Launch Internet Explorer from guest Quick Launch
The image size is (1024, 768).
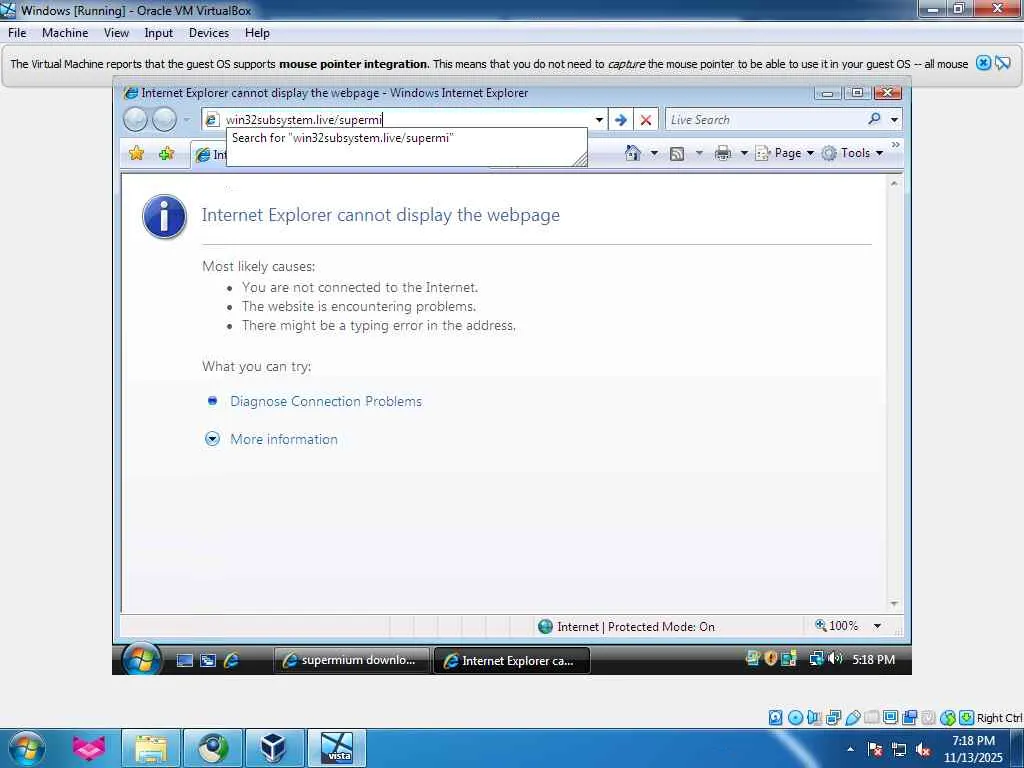click(x=231, y=660)
